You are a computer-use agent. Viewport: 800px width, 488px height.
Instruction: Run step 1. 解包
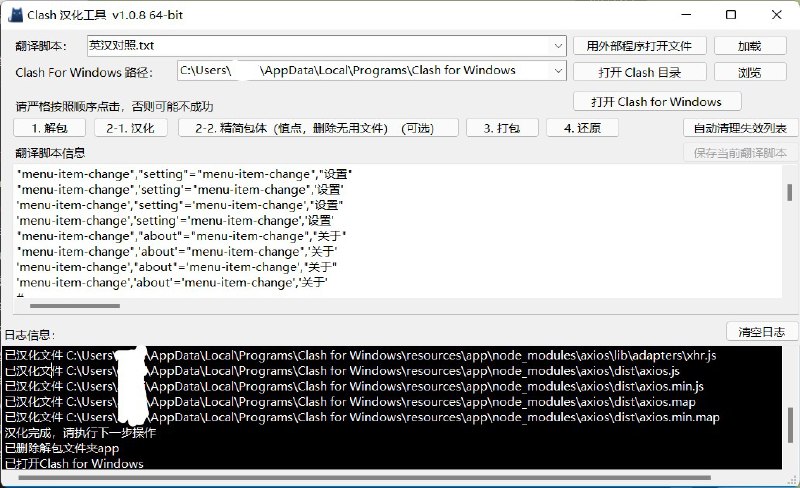click(x=50, y=128)
